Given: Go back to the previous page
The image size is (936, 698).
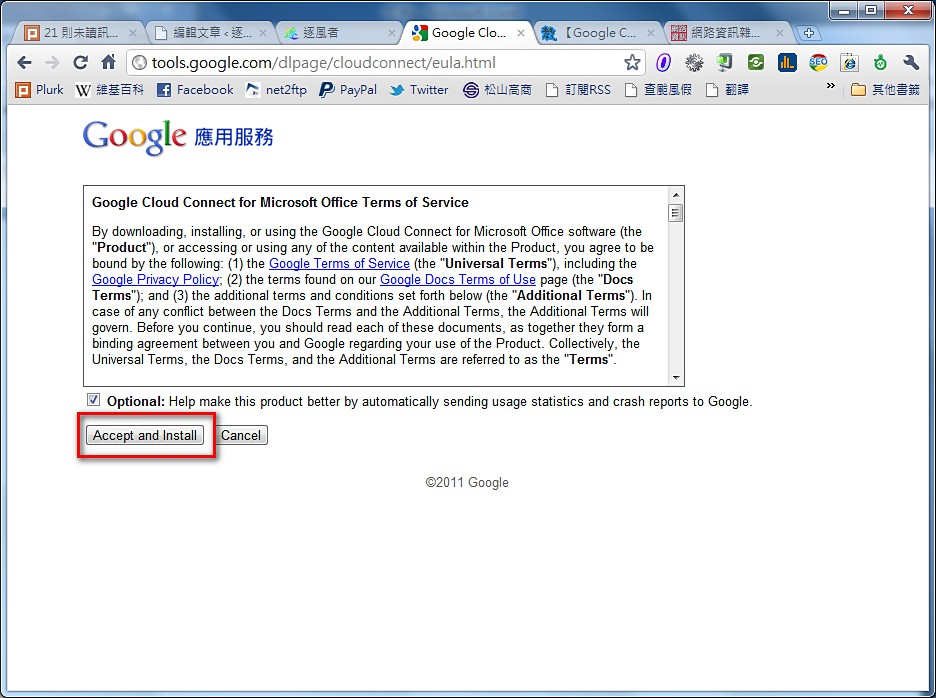Looking at the screenshot, I should [x=24, y=62].
